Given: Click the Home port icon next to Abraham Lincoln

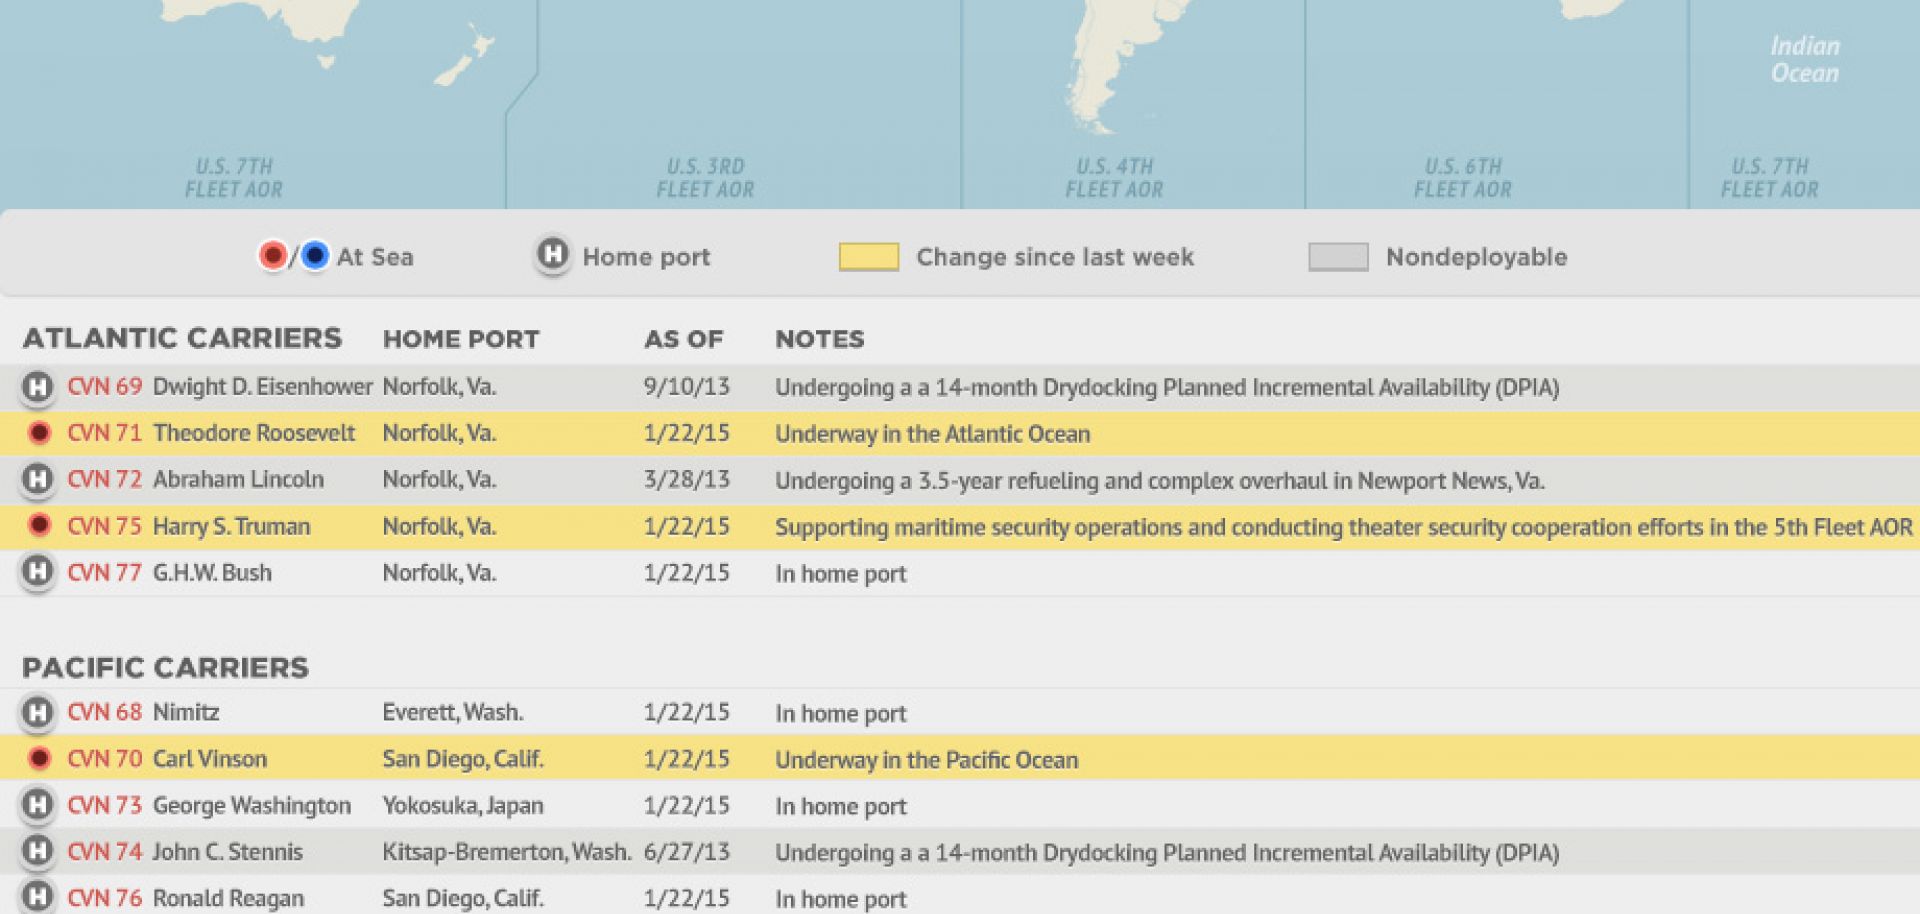Looking at the screenshot, I should click(38, 479).
